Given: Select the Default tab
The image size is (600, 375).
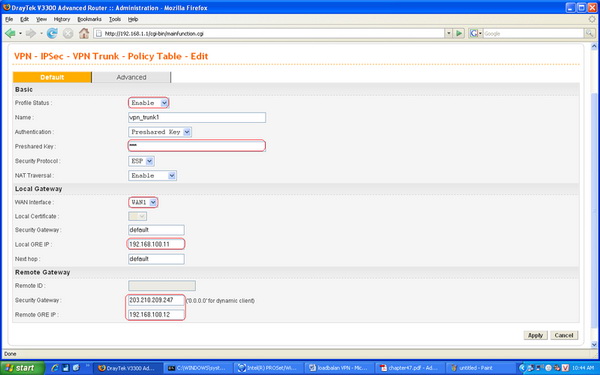Looking at the screenshot, I should (x=52, y=77).
